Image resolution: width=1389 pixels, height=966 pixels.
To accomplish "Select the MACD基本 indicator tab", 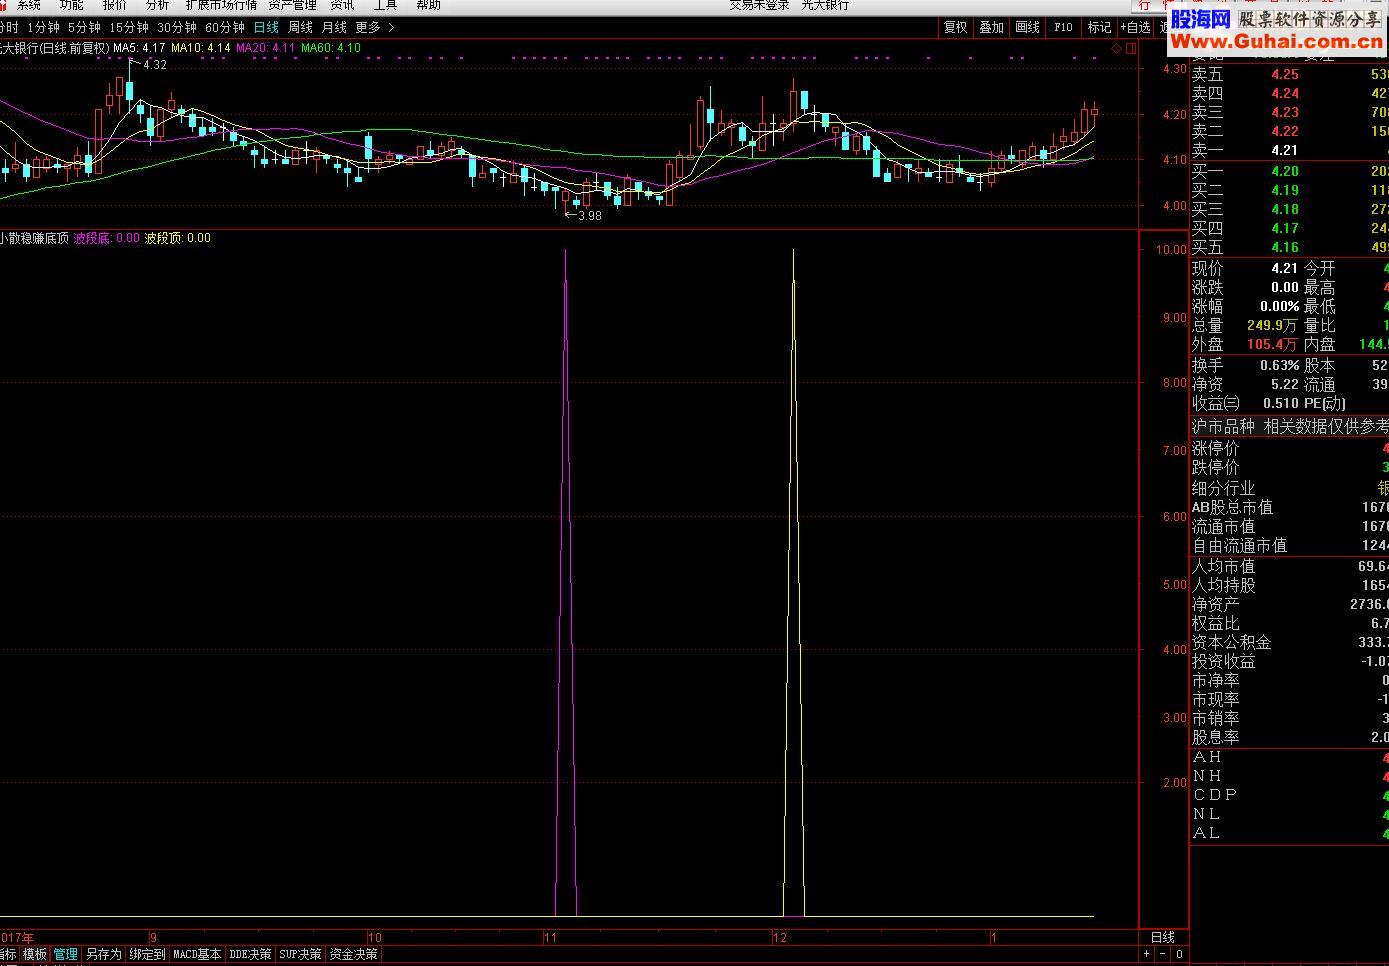I will pyautogui.click(x=197, y=955).
